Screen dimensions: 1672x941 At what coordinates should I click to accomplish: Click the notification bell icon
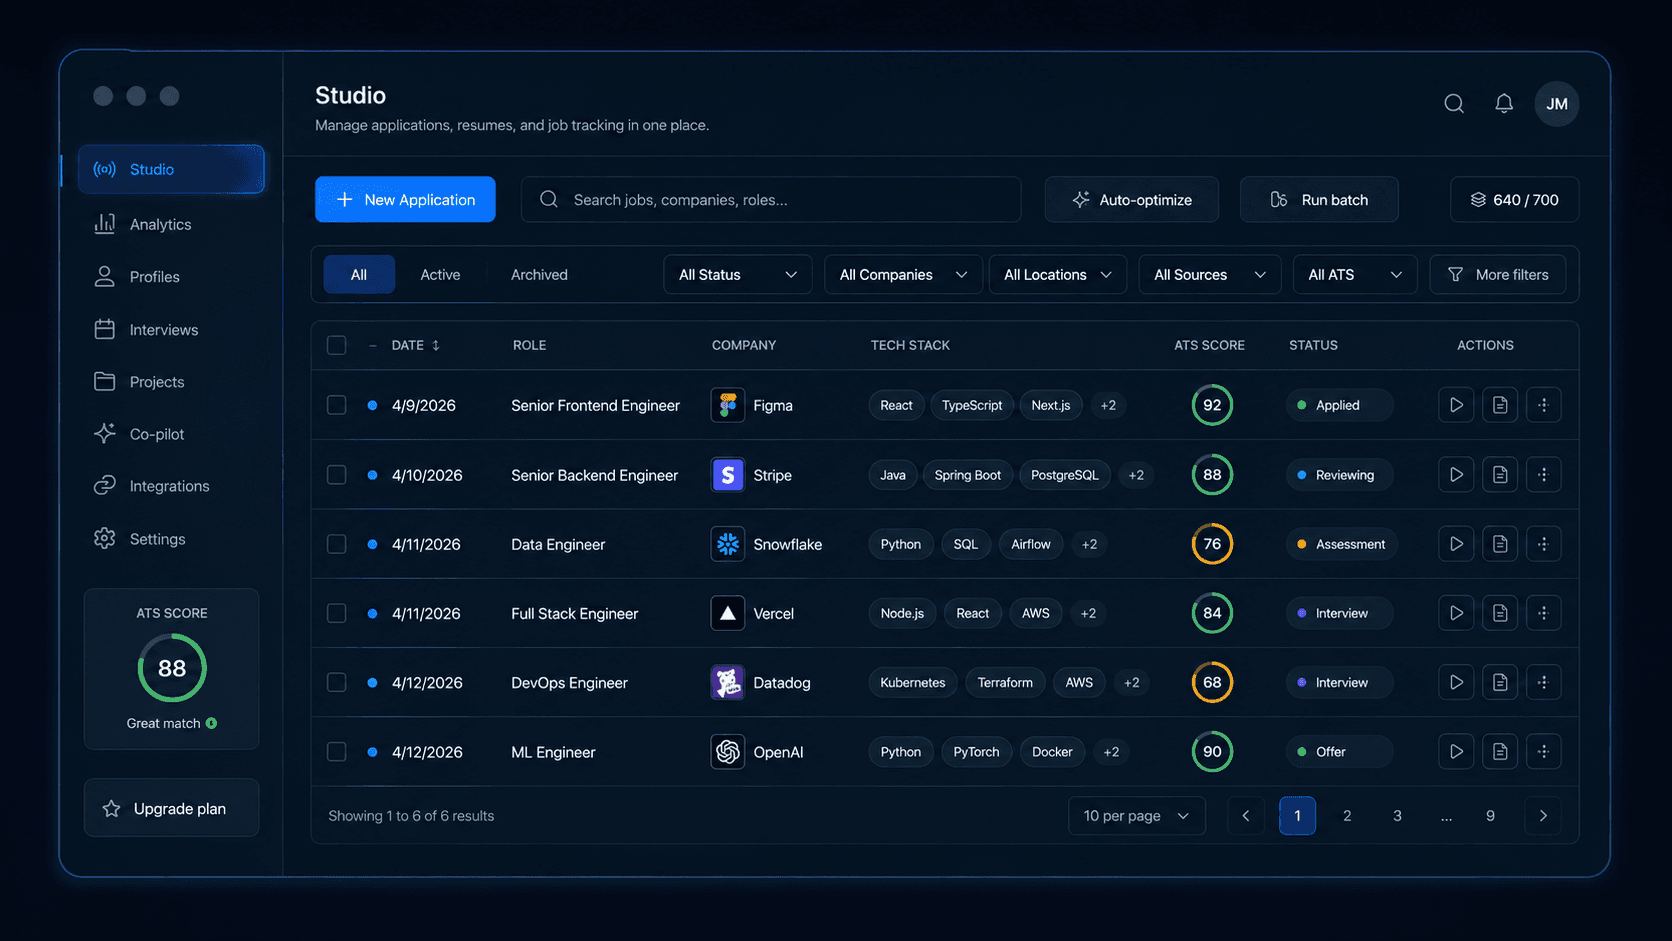[x=1504, y=104]
